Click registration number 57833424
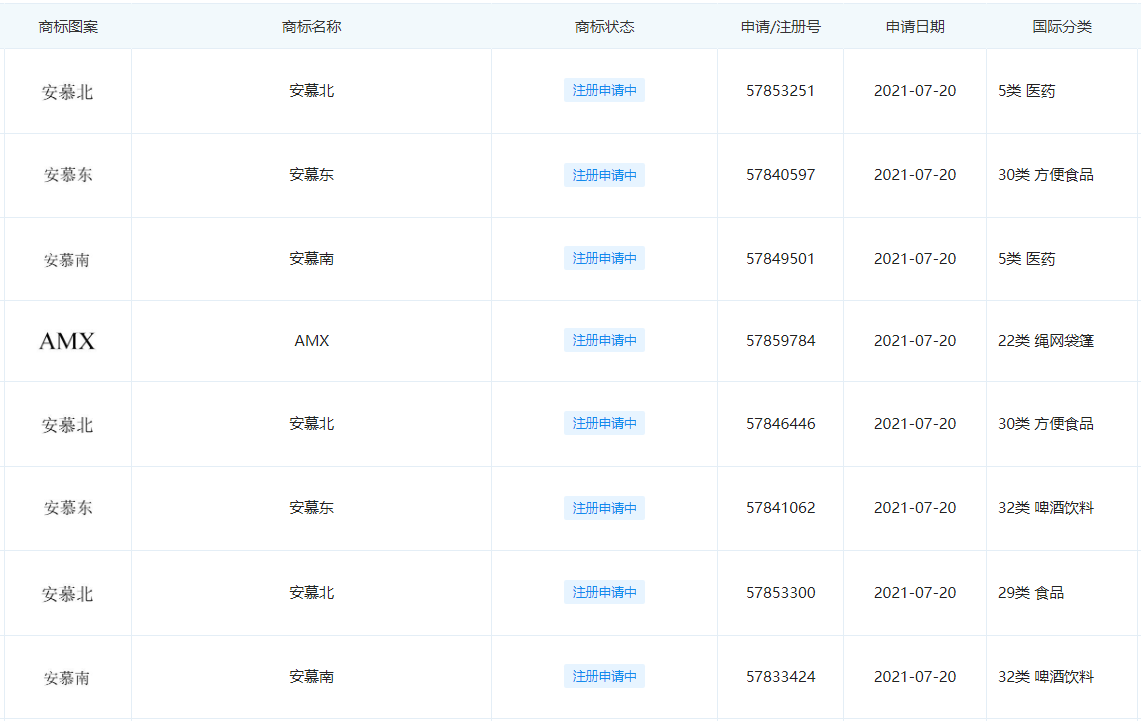This screenshot has height=721, width=1141. click(x=780, y=677)
